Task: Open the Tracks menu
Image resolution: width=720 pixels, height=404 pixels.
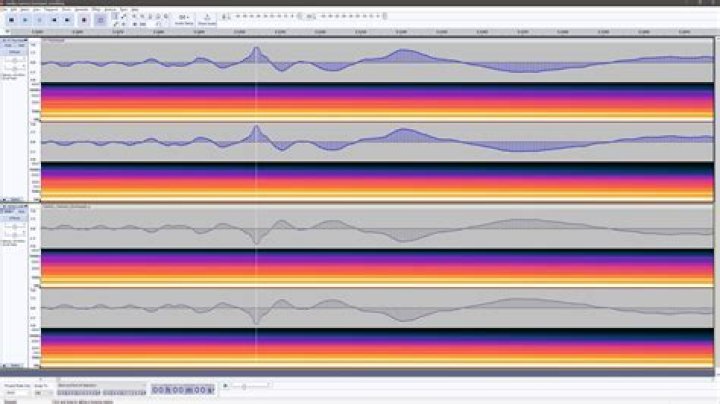Action: pos(67,9)
